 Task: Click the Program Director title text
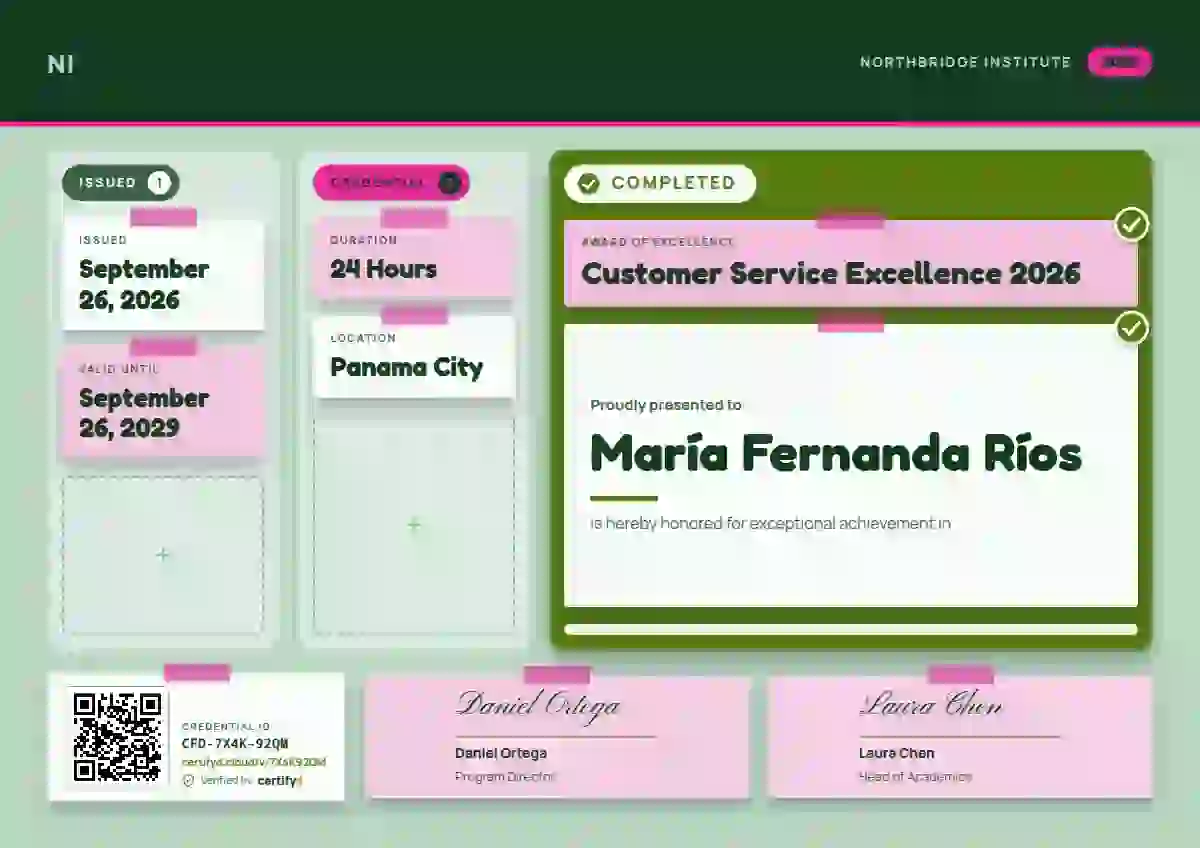[x=505, y=777]
